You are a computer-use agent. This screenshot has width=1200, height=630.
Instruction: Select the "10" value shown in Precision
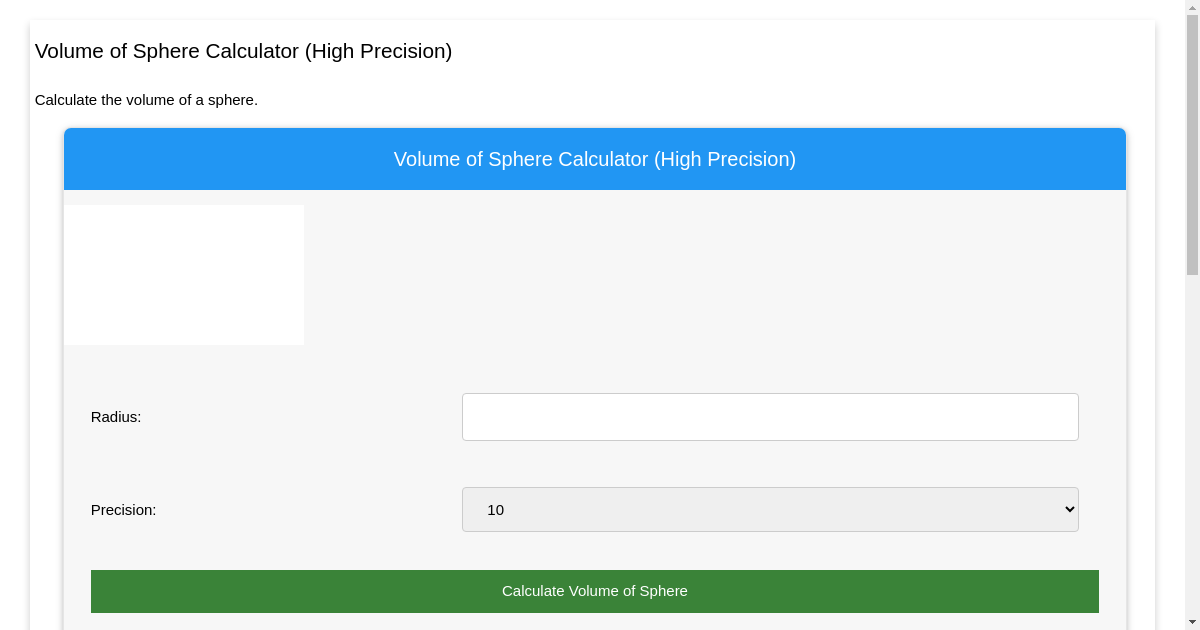pos(496,510)
